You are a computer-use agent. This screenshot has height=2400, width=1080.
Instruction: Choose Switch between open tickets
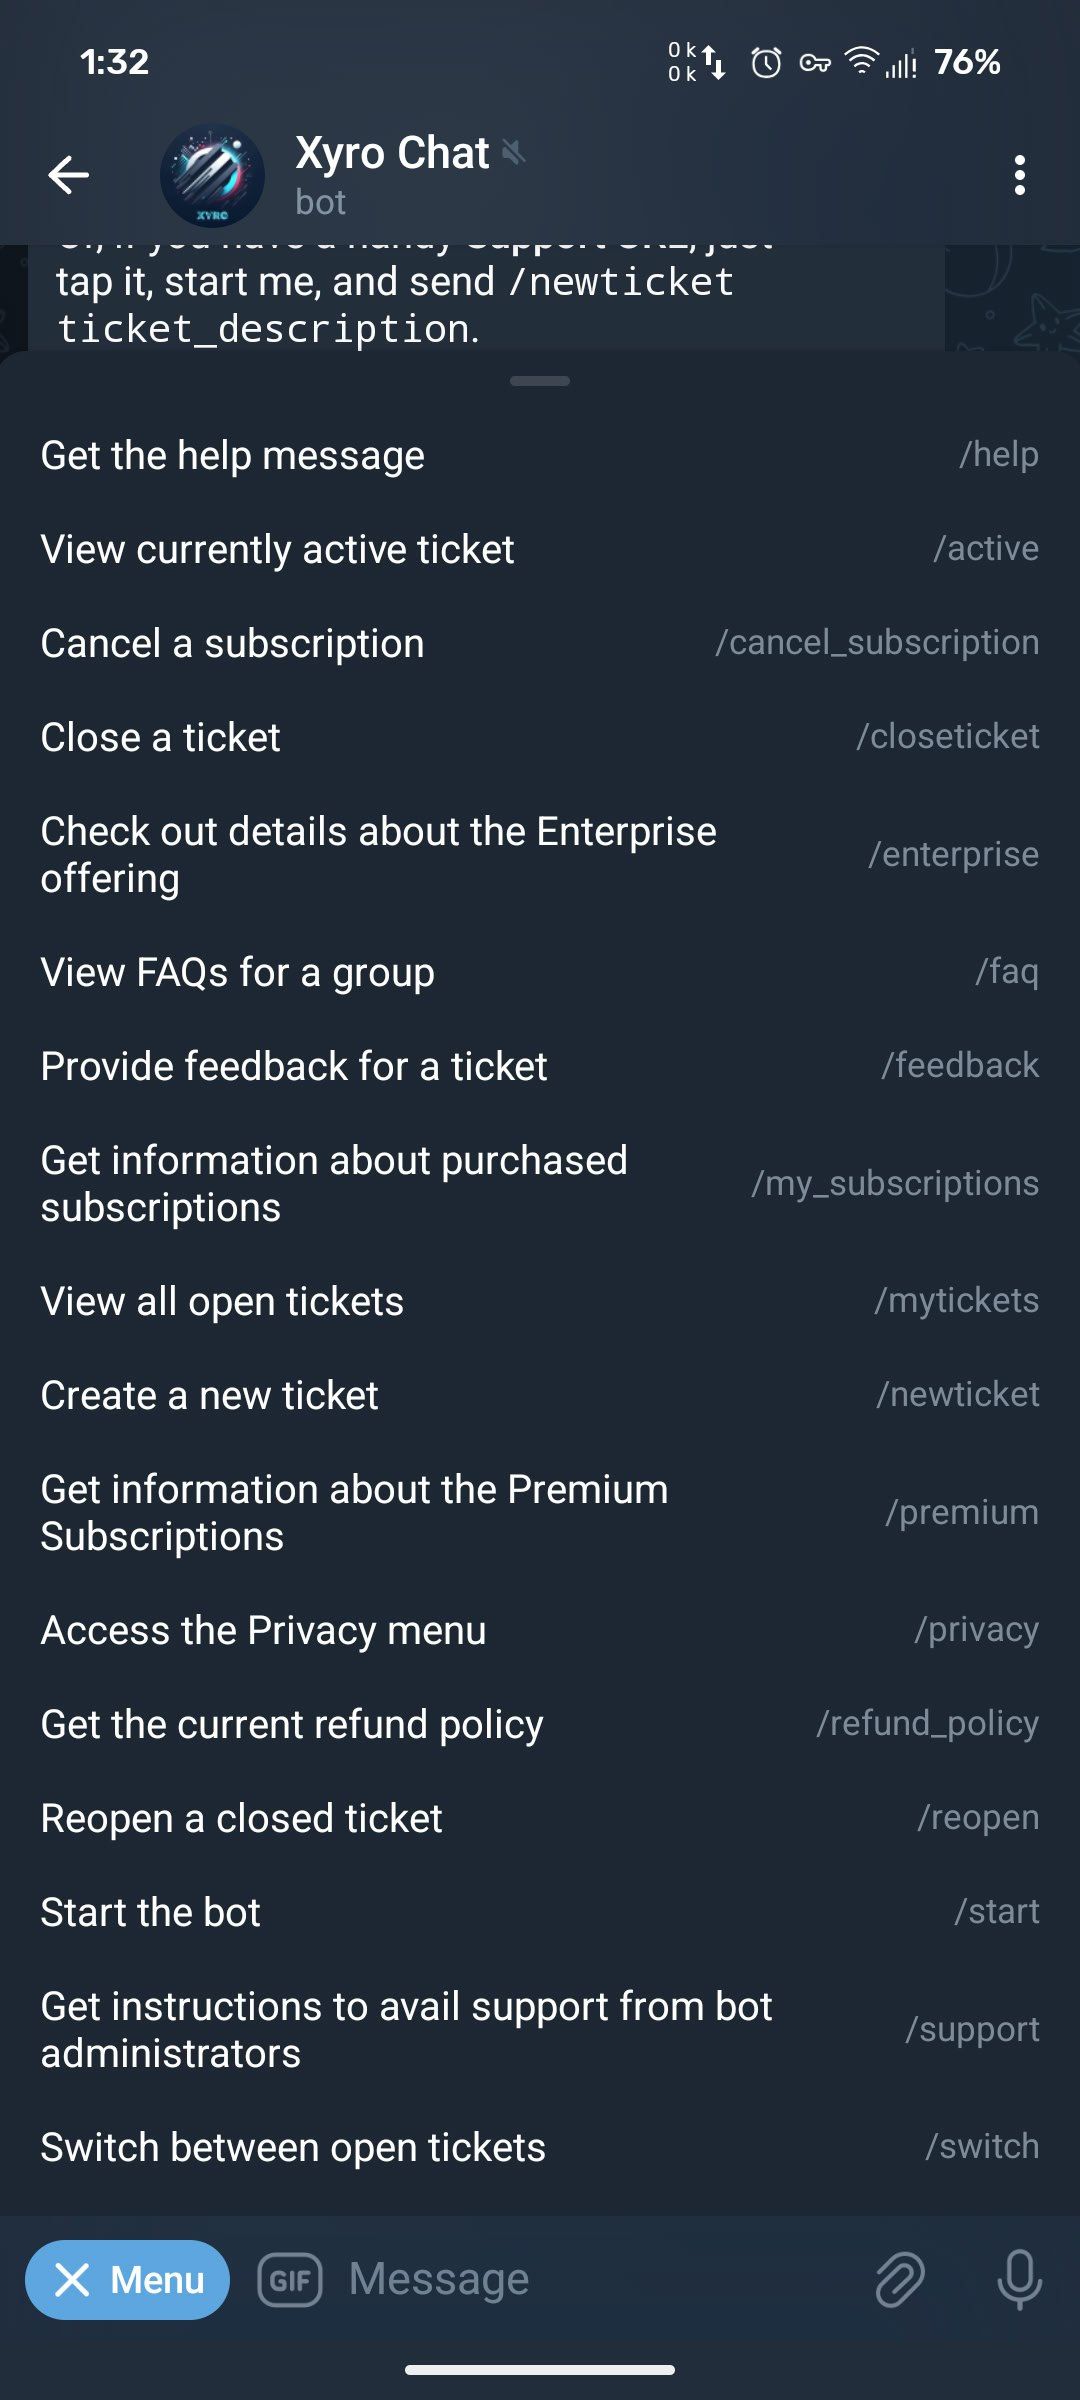tap(540, 2147)
